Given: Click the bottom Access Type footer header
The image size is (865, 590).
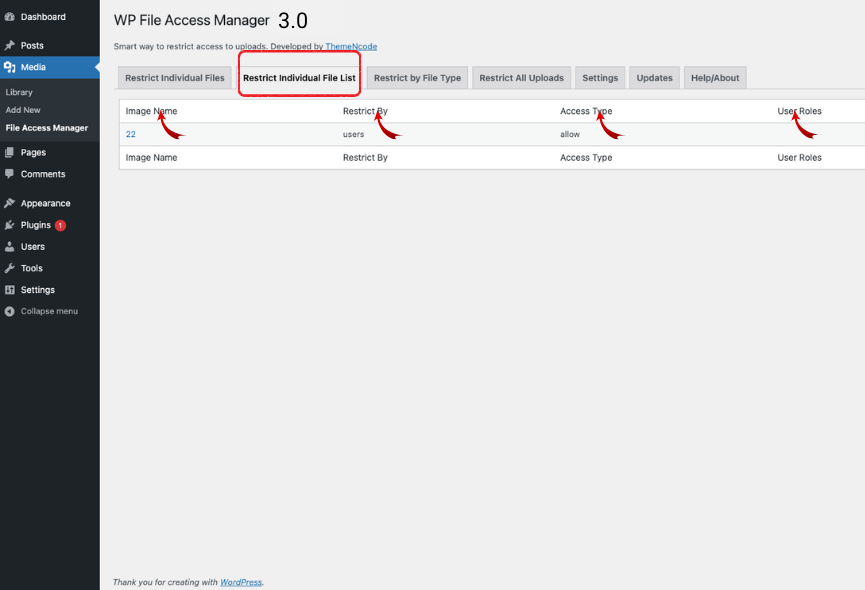Looking at the screenshot, I should [x=586, y=157].
